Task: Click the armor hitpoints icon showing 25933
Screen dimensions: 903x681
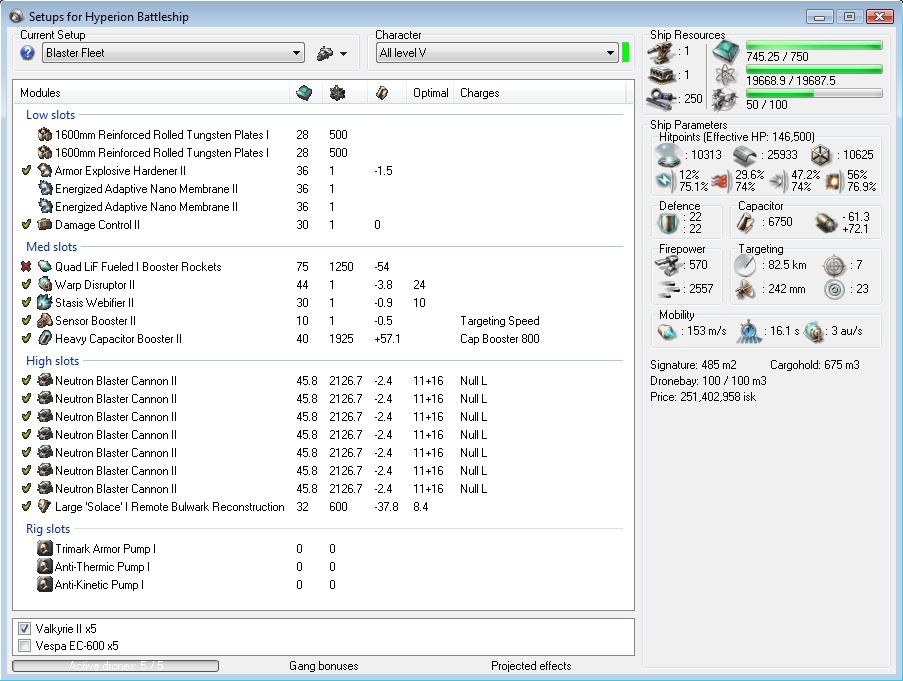Action: 744,155
